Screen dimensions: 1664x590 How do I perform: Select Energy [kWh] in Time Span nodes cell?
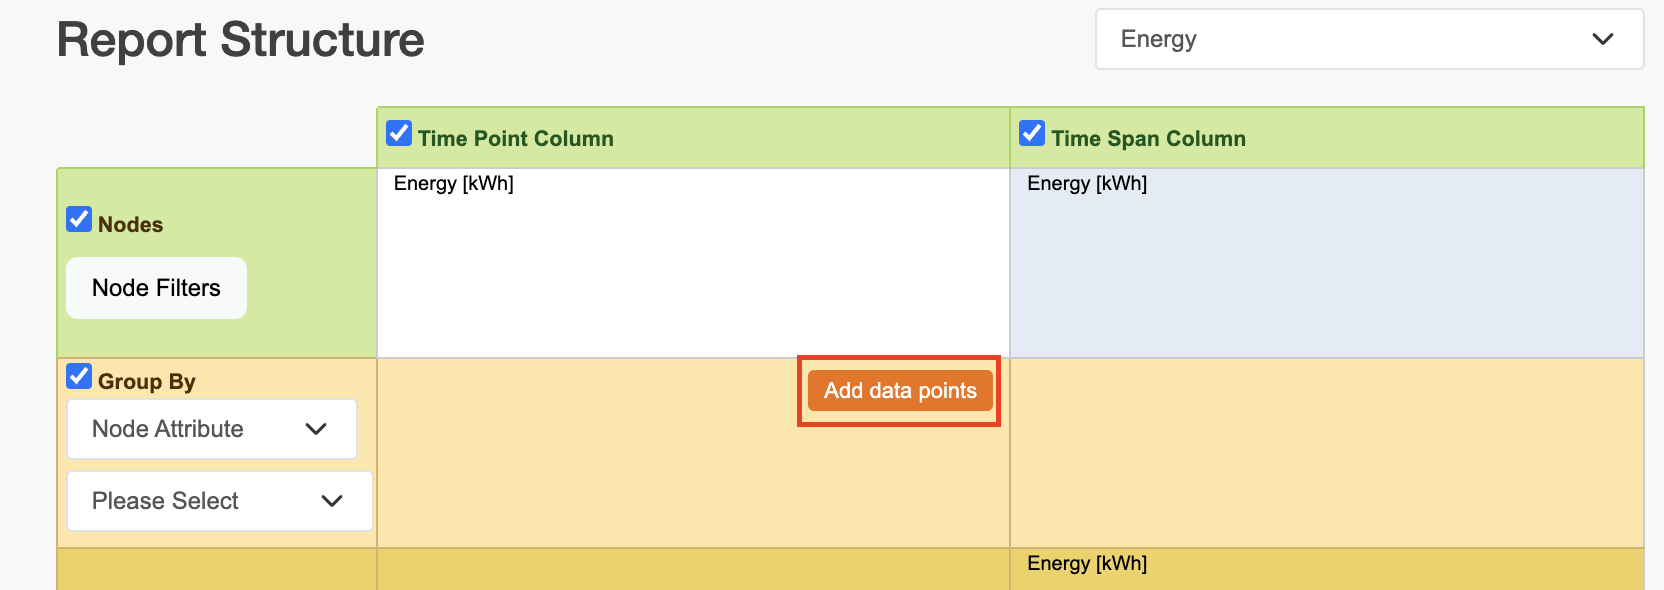(x=1087, y=183)
